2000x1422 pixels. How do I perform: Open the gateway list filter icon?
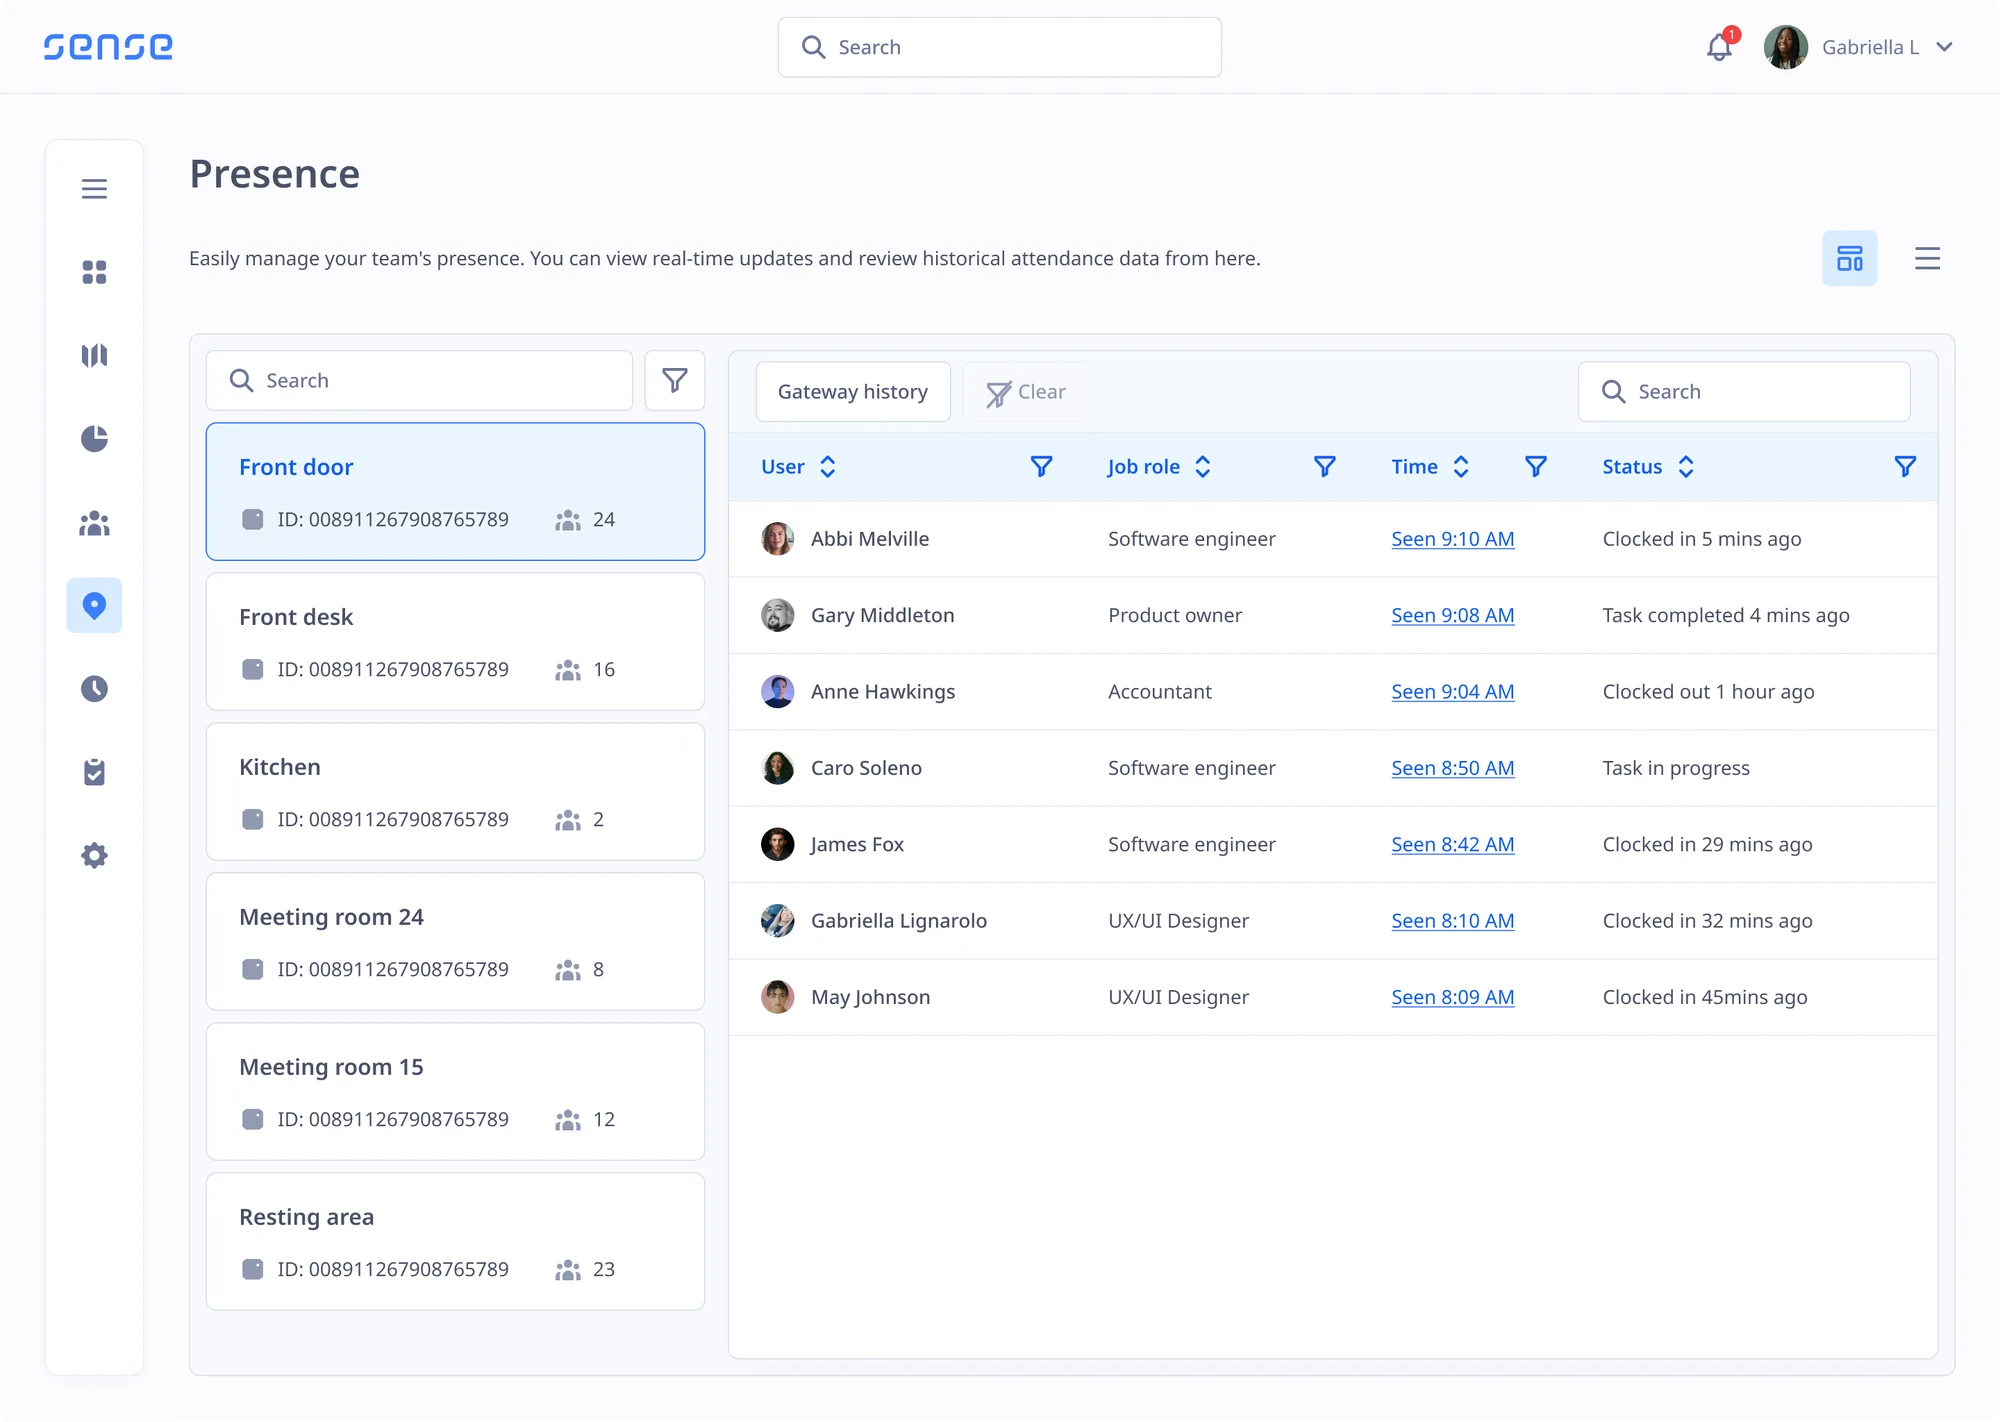coord(675,380)
